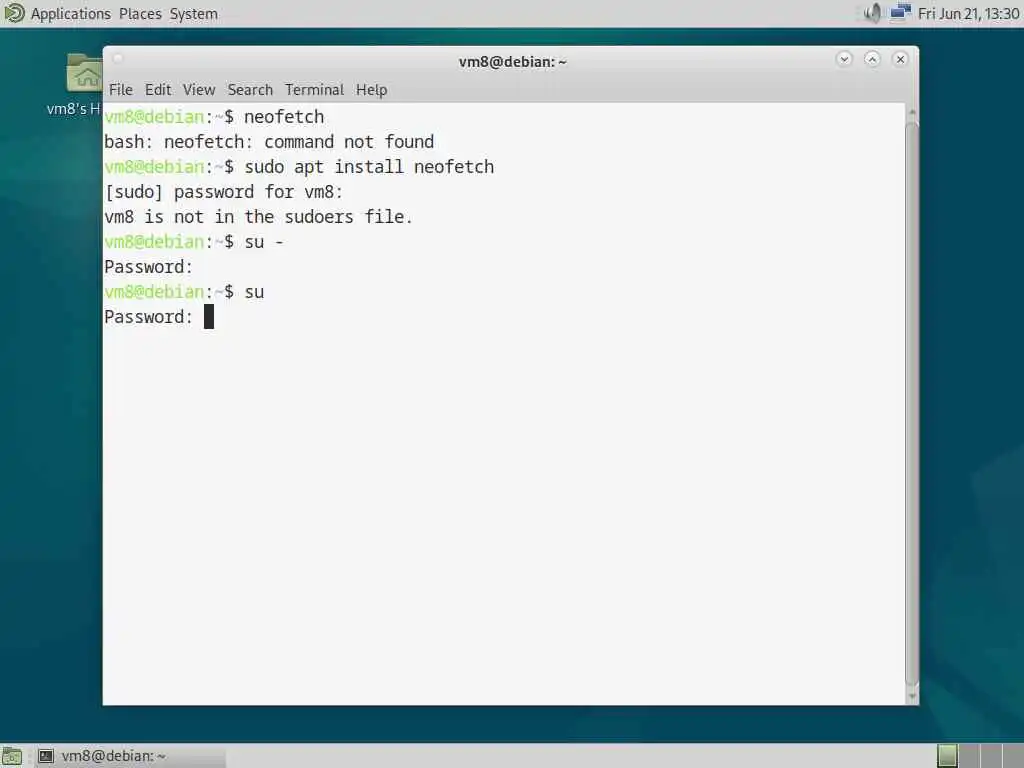Click the scrollbar up arrow

pos(912,113)
